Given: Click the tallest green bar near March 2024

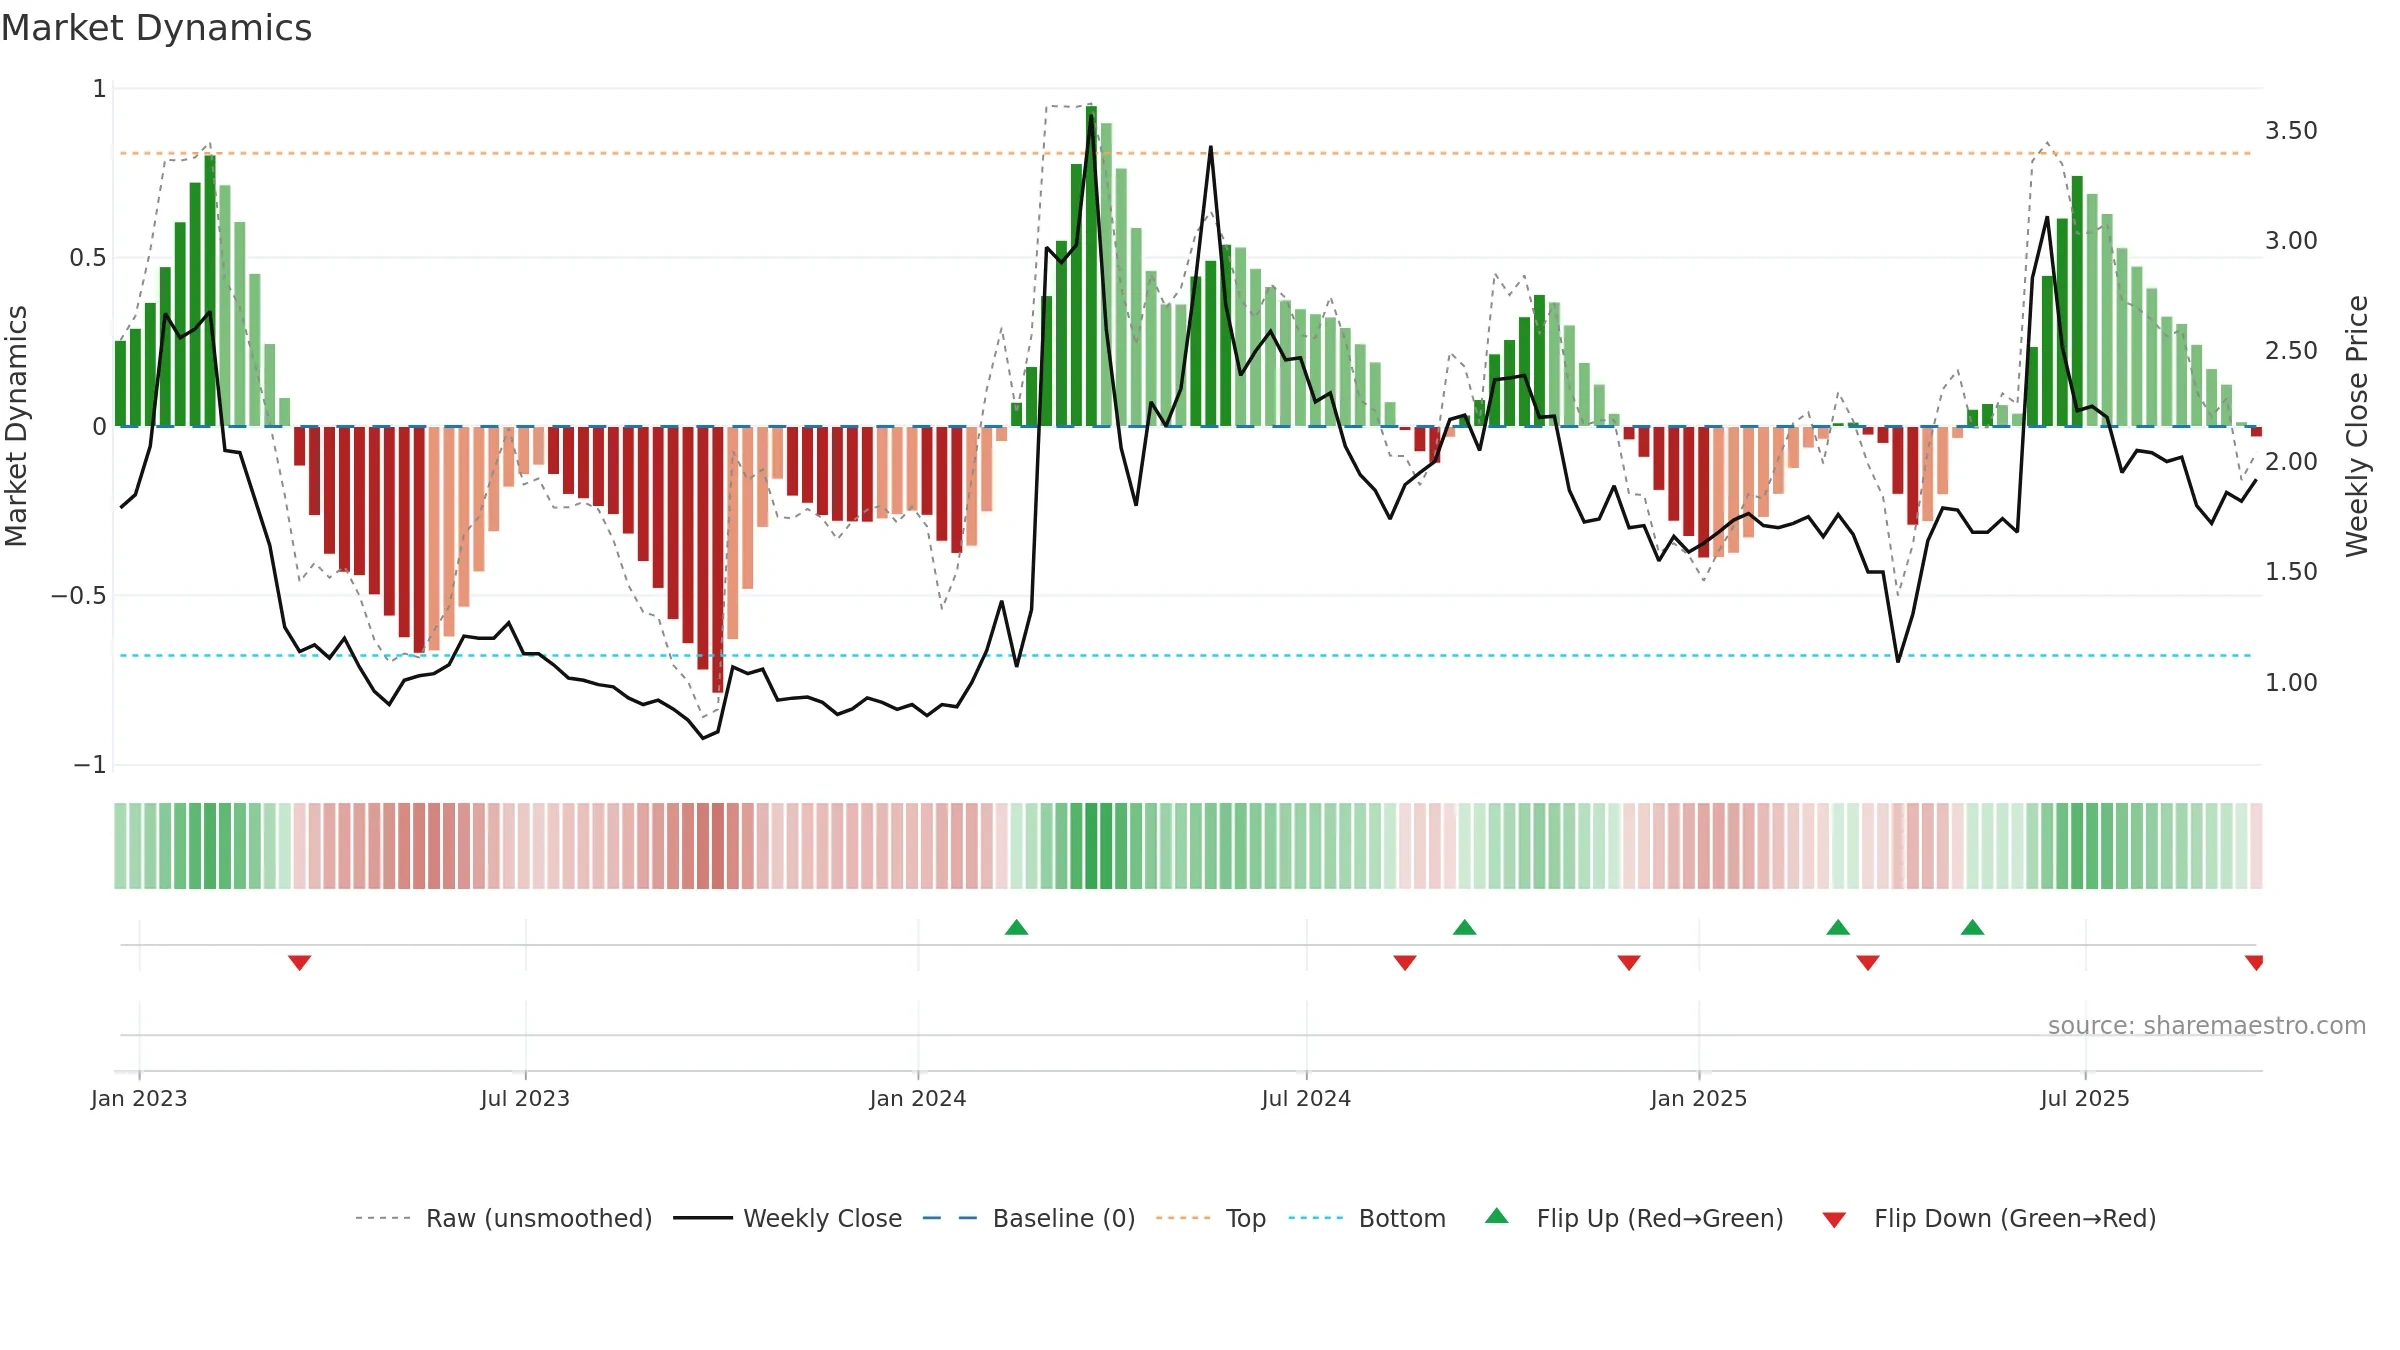Looking at the screenshot, I should [x=1091, y=266].
